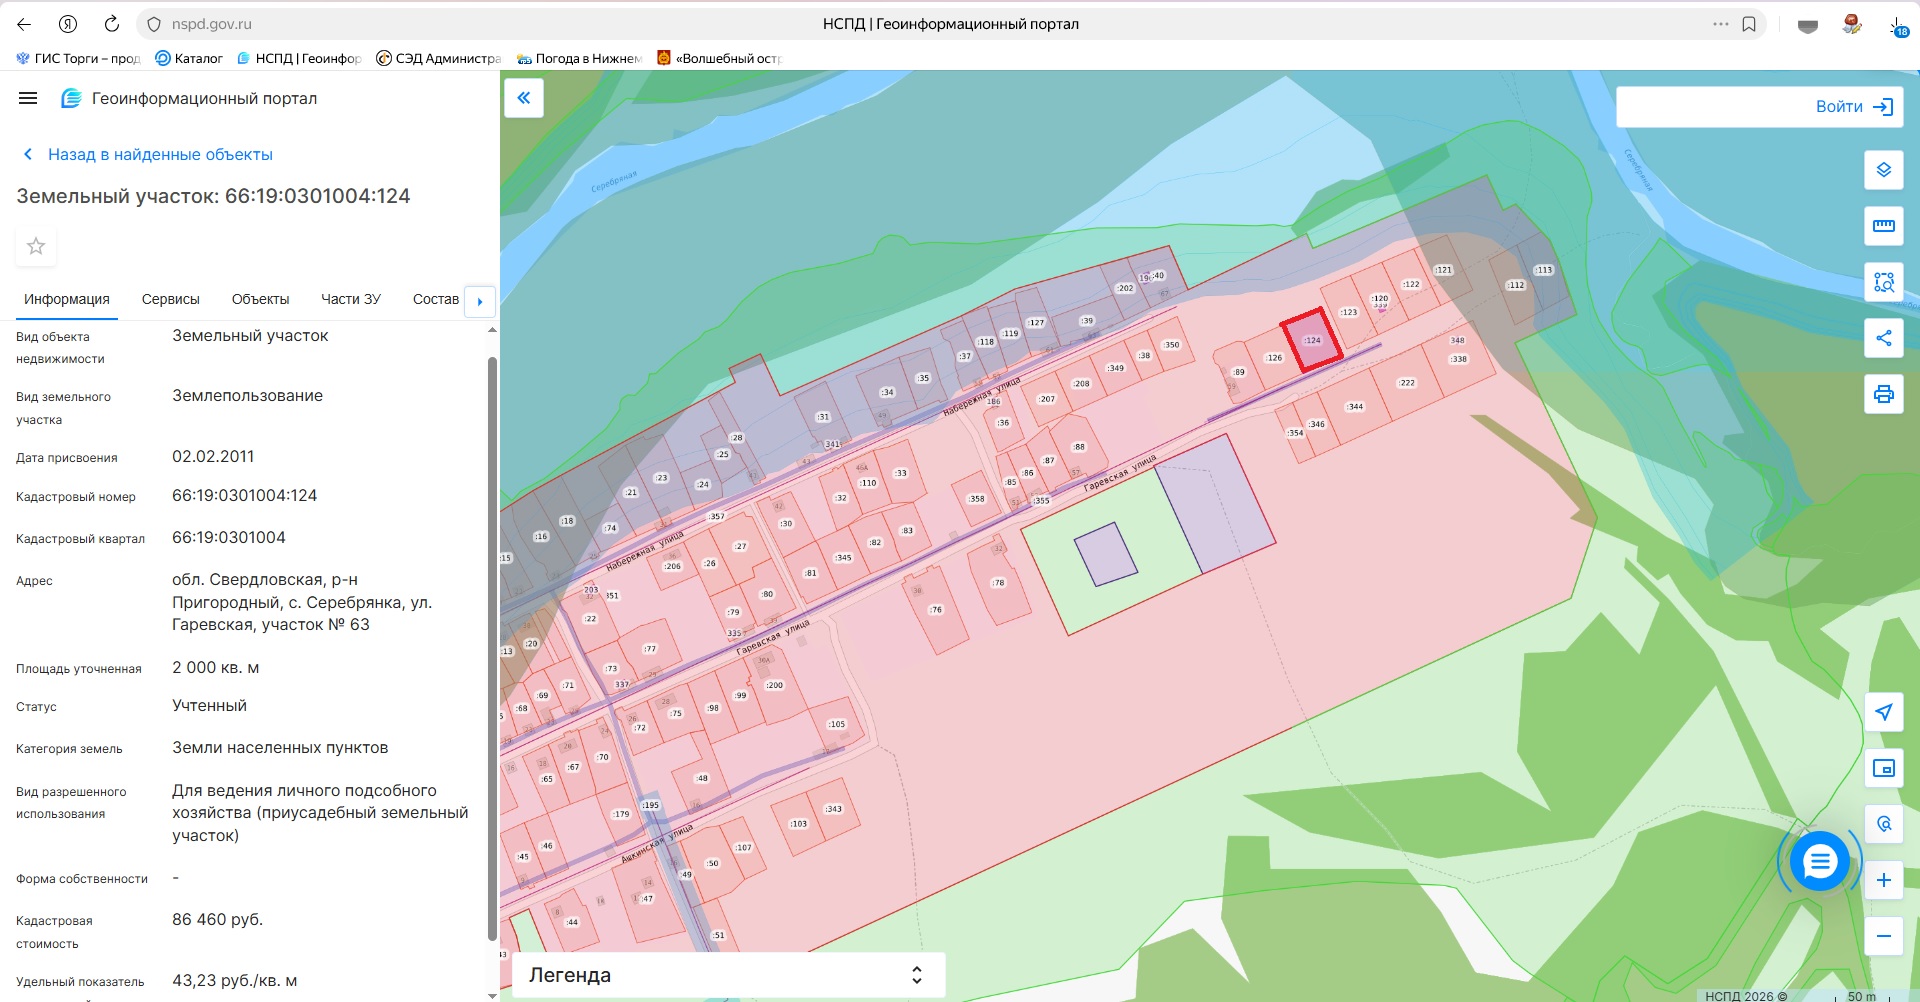Image resolution: width=1920 pixels, height=1002 pixels.
Task: Bookmark this page using the bookmark icon
Action: coord(1749,24)
